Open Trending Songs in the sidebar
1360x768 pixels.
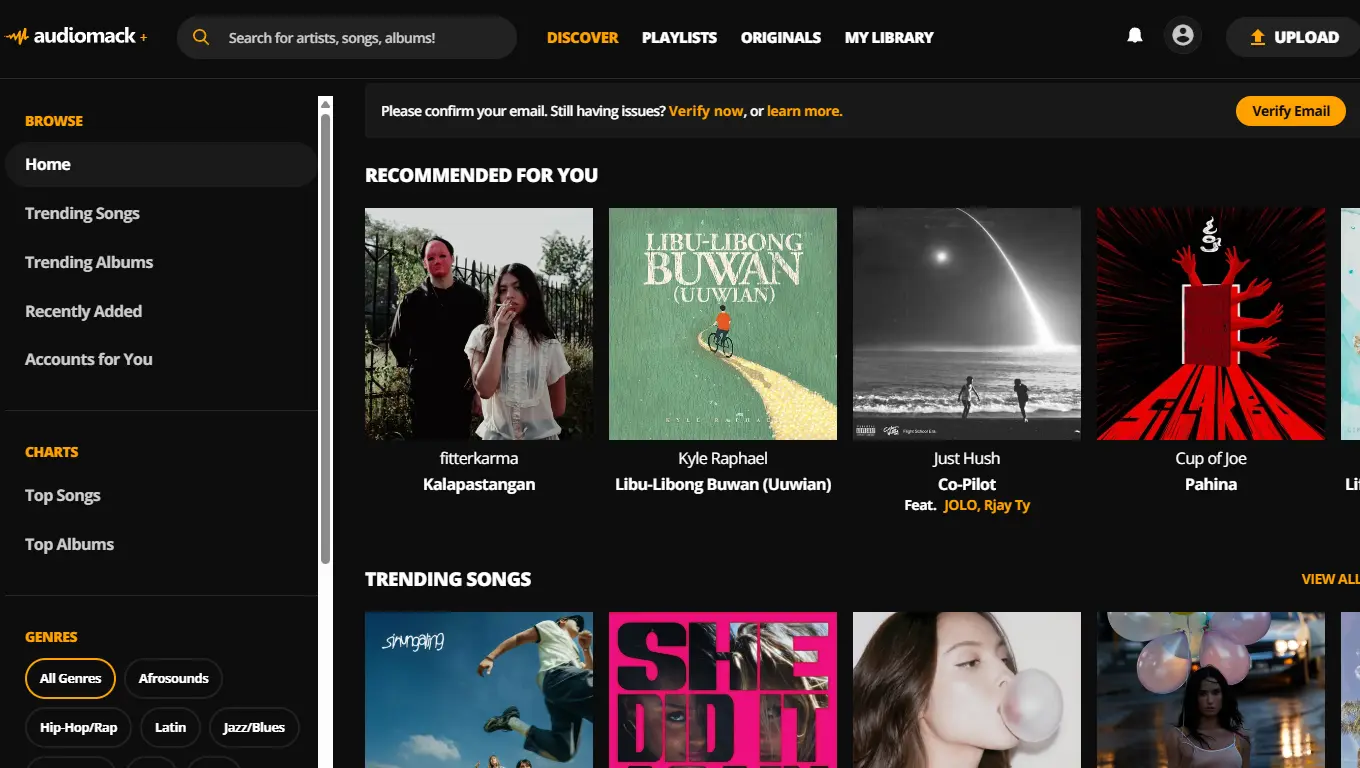pyautogui.click(x=82, y=213)
